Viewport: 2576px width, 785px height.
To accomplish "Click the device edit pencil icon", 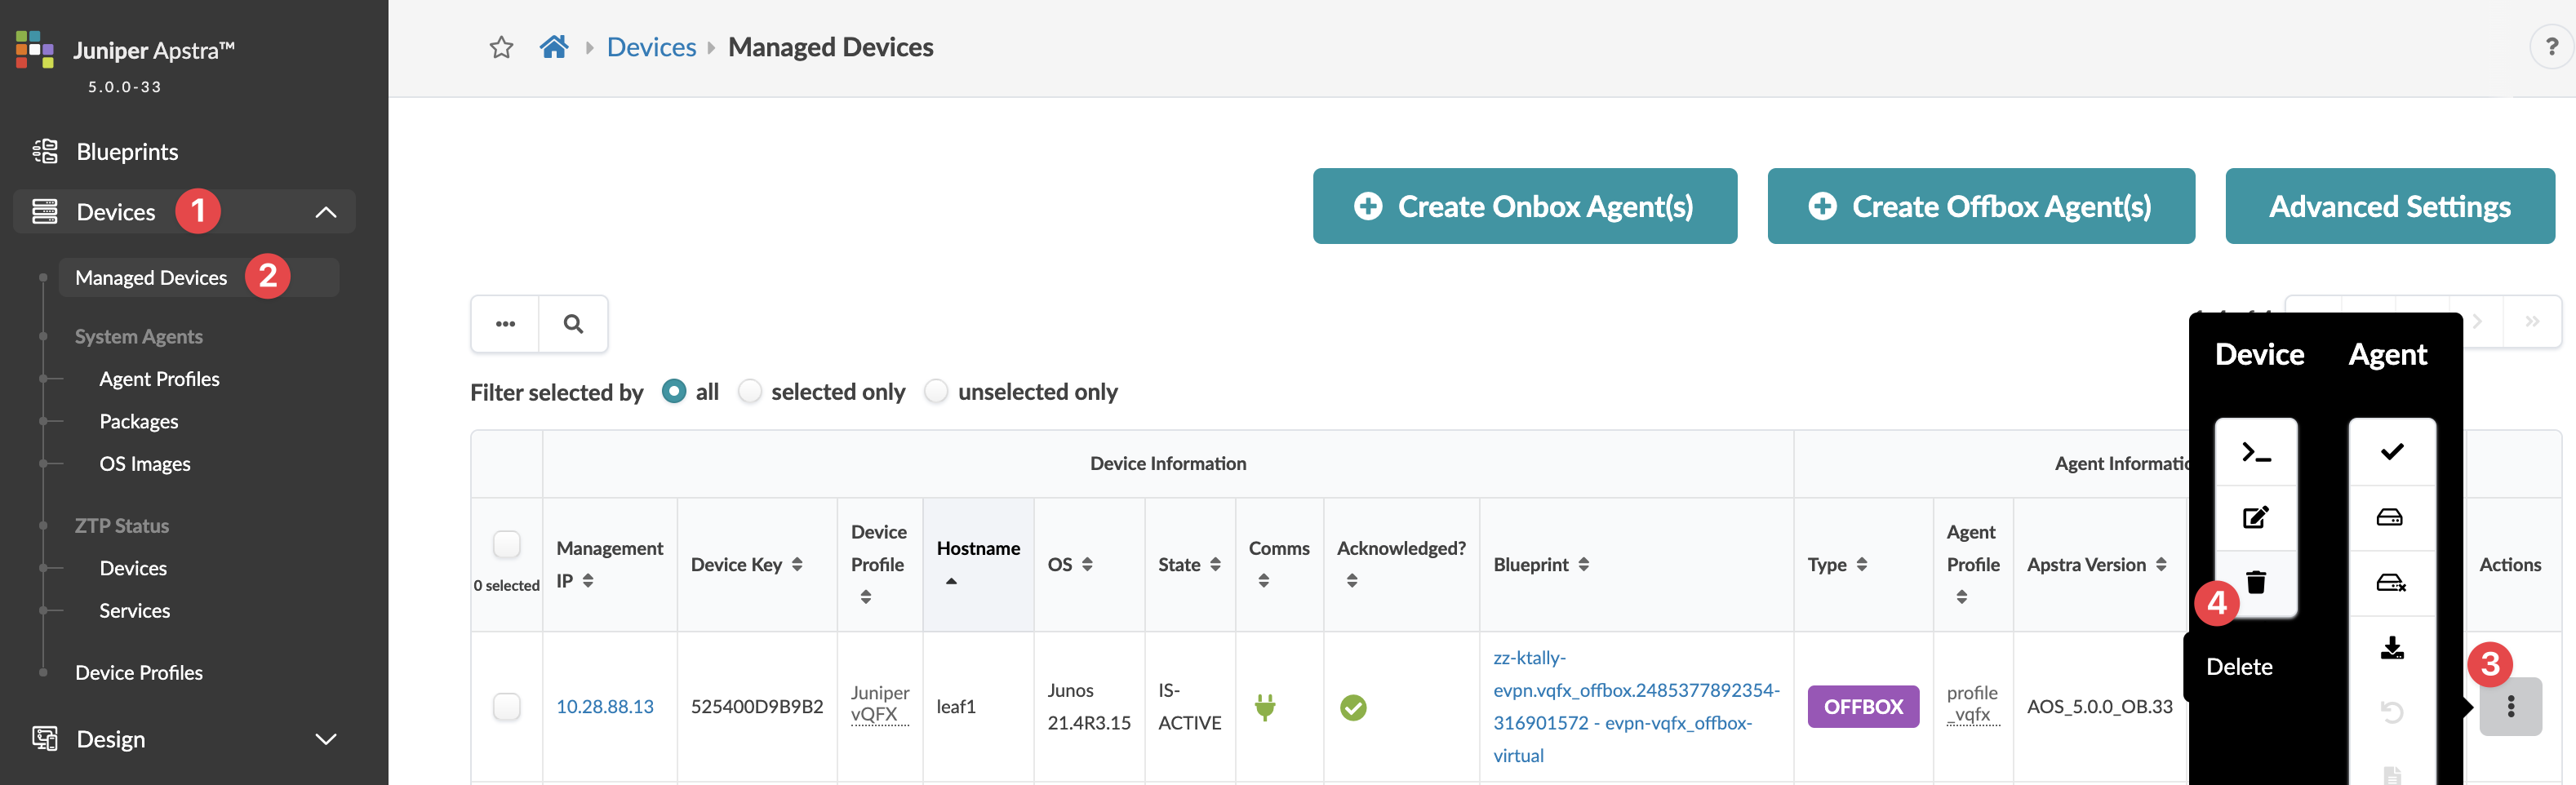I will tap(2256, 517).
